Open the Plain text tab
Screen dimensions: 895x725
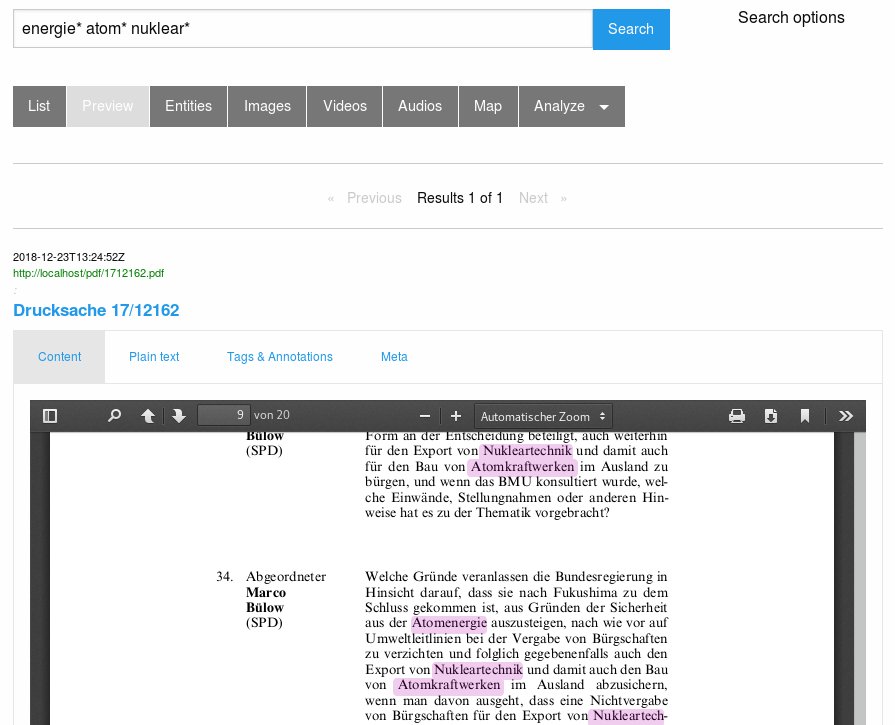tap(154, 357)
